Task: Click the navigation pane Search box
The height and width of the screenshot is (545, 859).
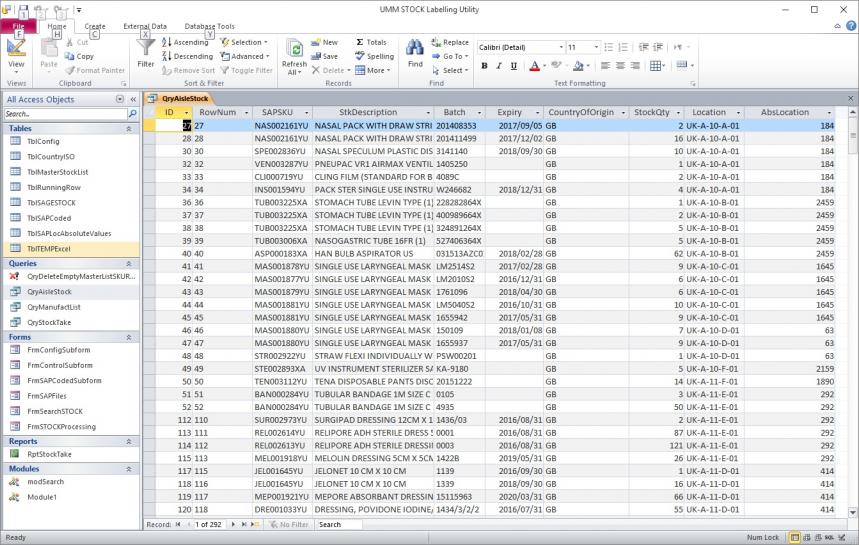Action: (65, 114)
